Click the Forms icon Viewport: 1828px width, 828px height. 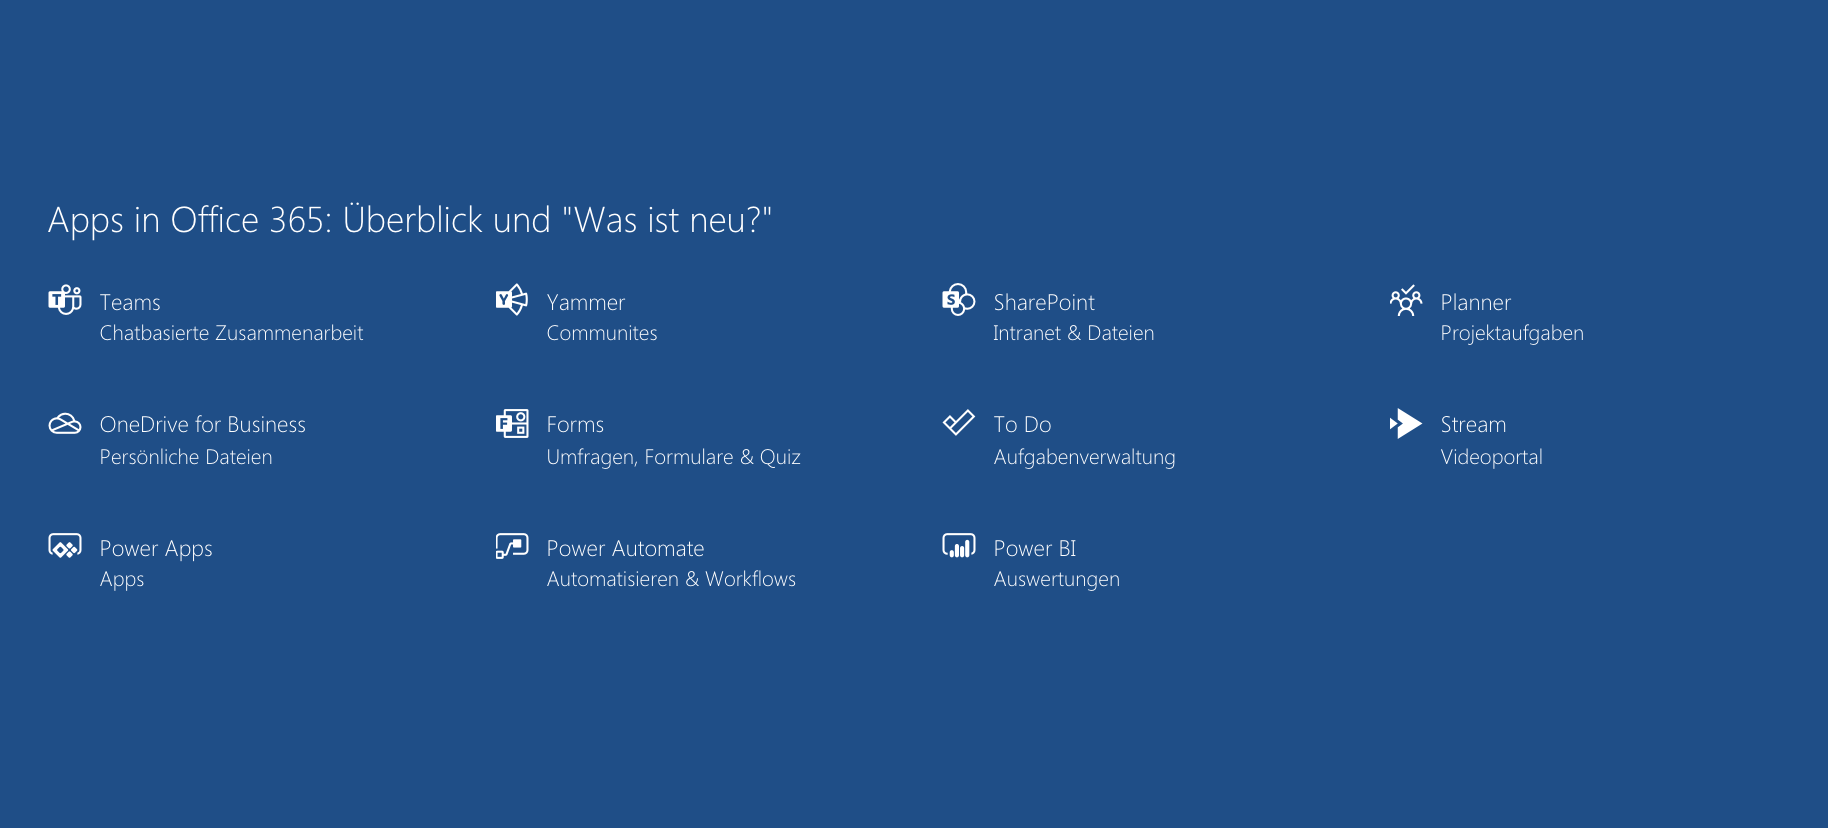pos(512,424)
